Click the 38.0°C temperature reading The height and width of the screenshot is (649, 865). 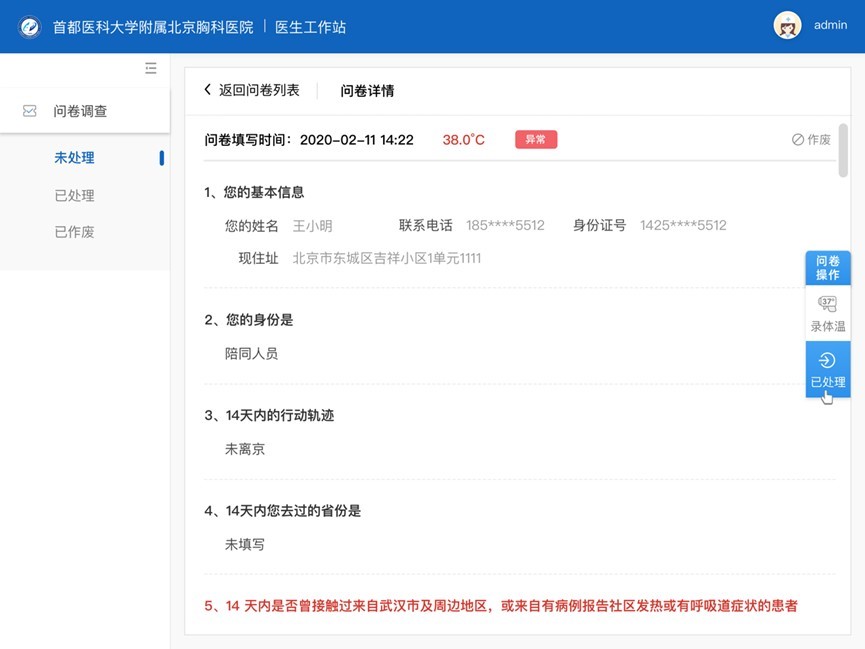(x=464, y=140)
